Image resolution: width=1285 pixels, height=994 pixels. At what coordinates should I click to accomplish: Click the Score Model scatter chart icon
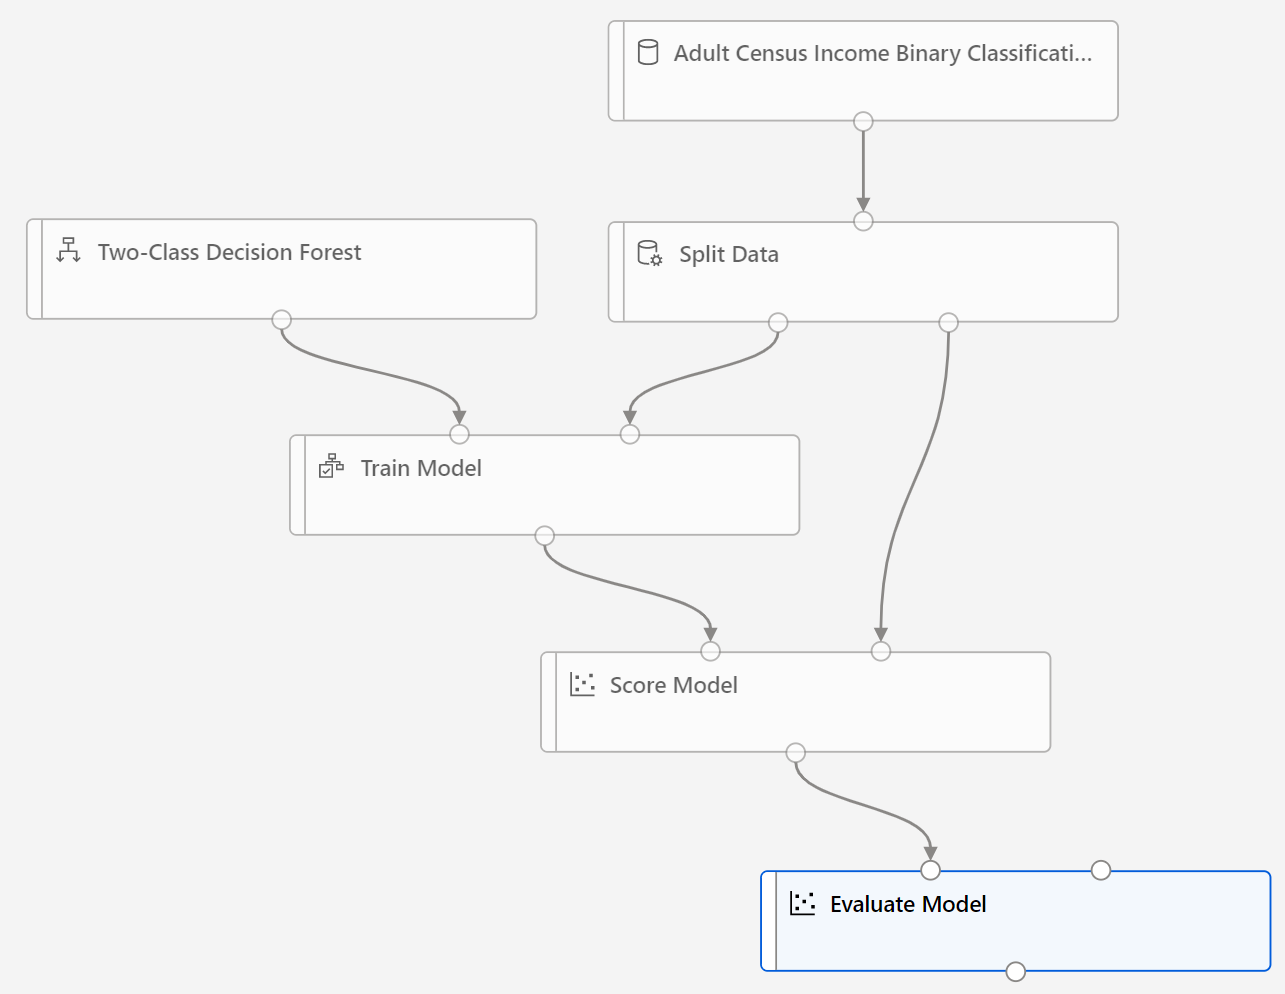tap(582, 684)
